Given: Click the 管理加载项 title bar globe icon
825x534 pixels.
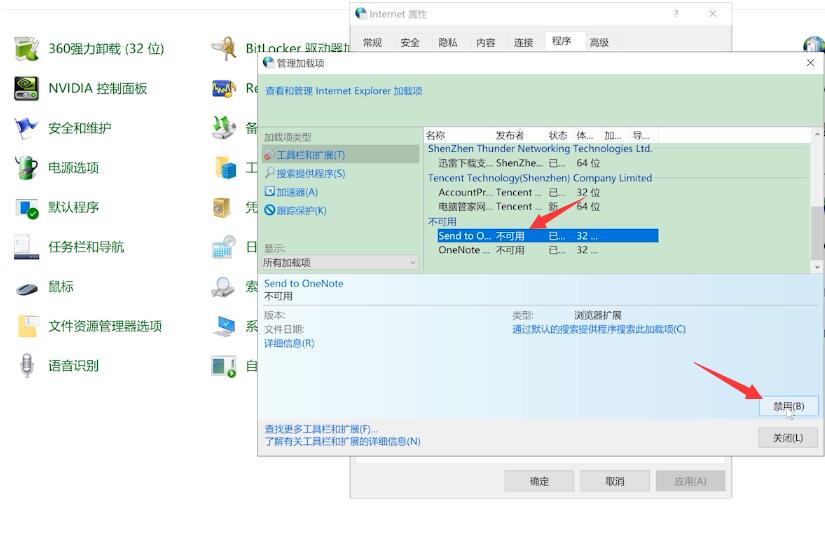Looking at the screenshot, I should tap(268, 63).
